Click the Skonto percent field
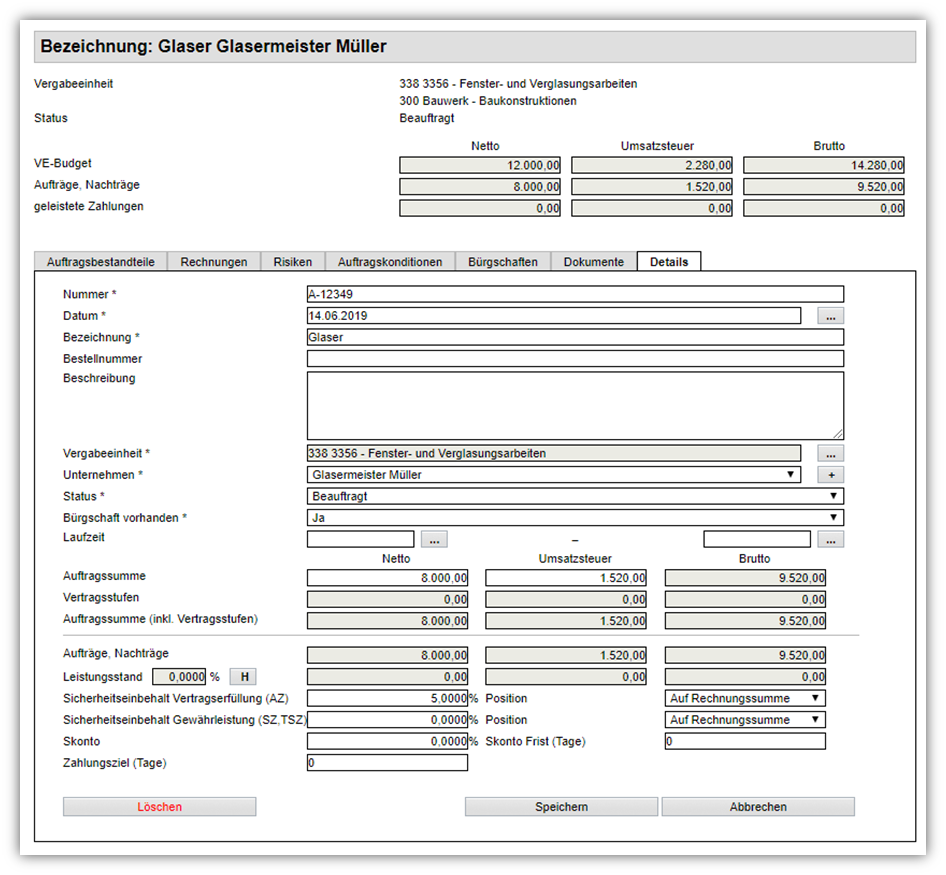Viewport: 946px width, 875px height. [387, 741]
